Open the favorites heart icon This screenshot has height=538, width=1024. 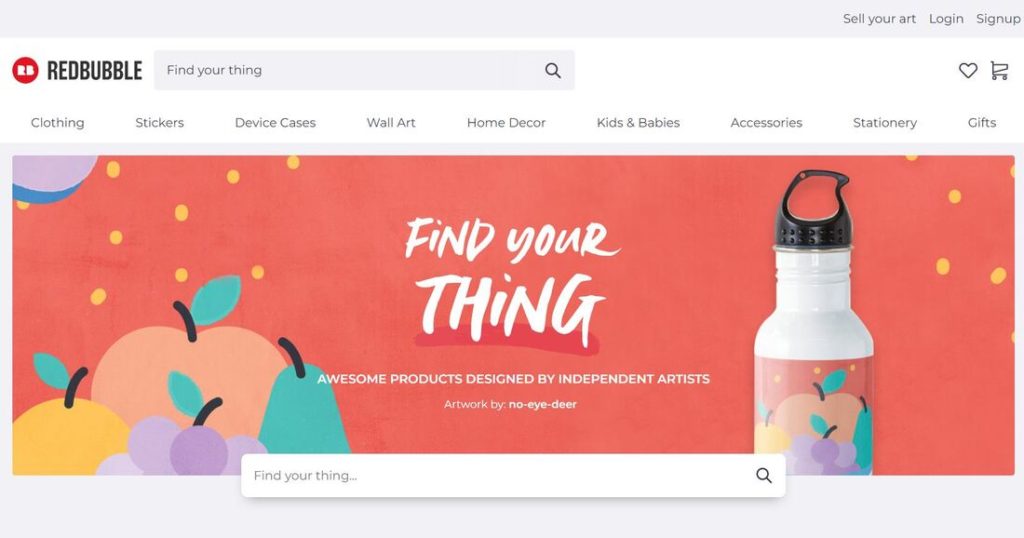point(968,71)
